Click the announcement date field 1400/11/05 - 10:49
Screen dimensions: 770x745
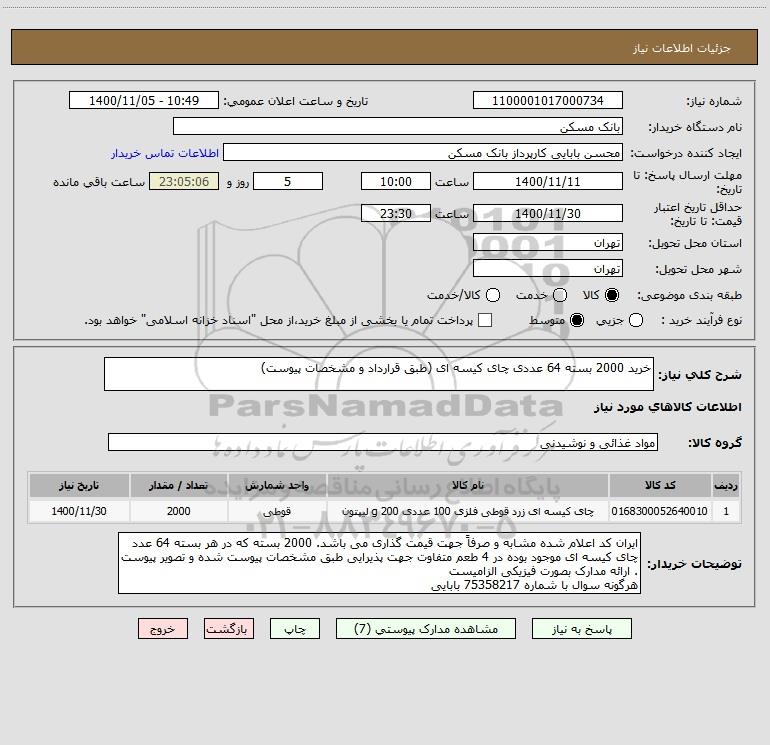pos(144,101)
